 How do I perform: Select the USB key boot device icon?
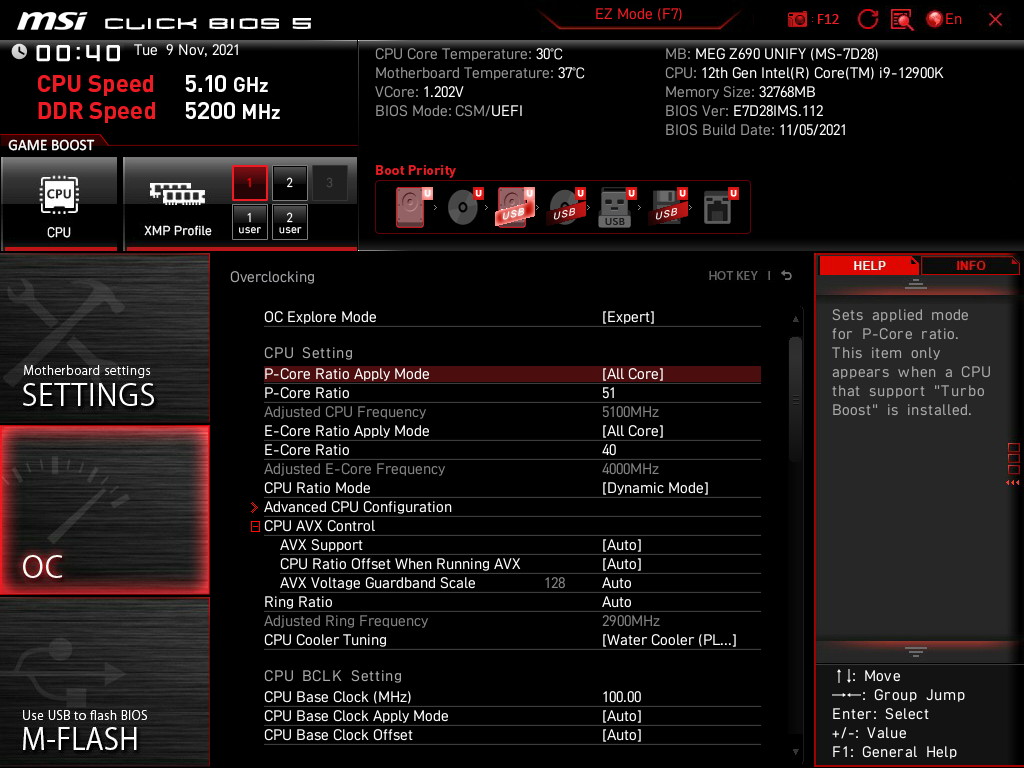tap(616, 207)
